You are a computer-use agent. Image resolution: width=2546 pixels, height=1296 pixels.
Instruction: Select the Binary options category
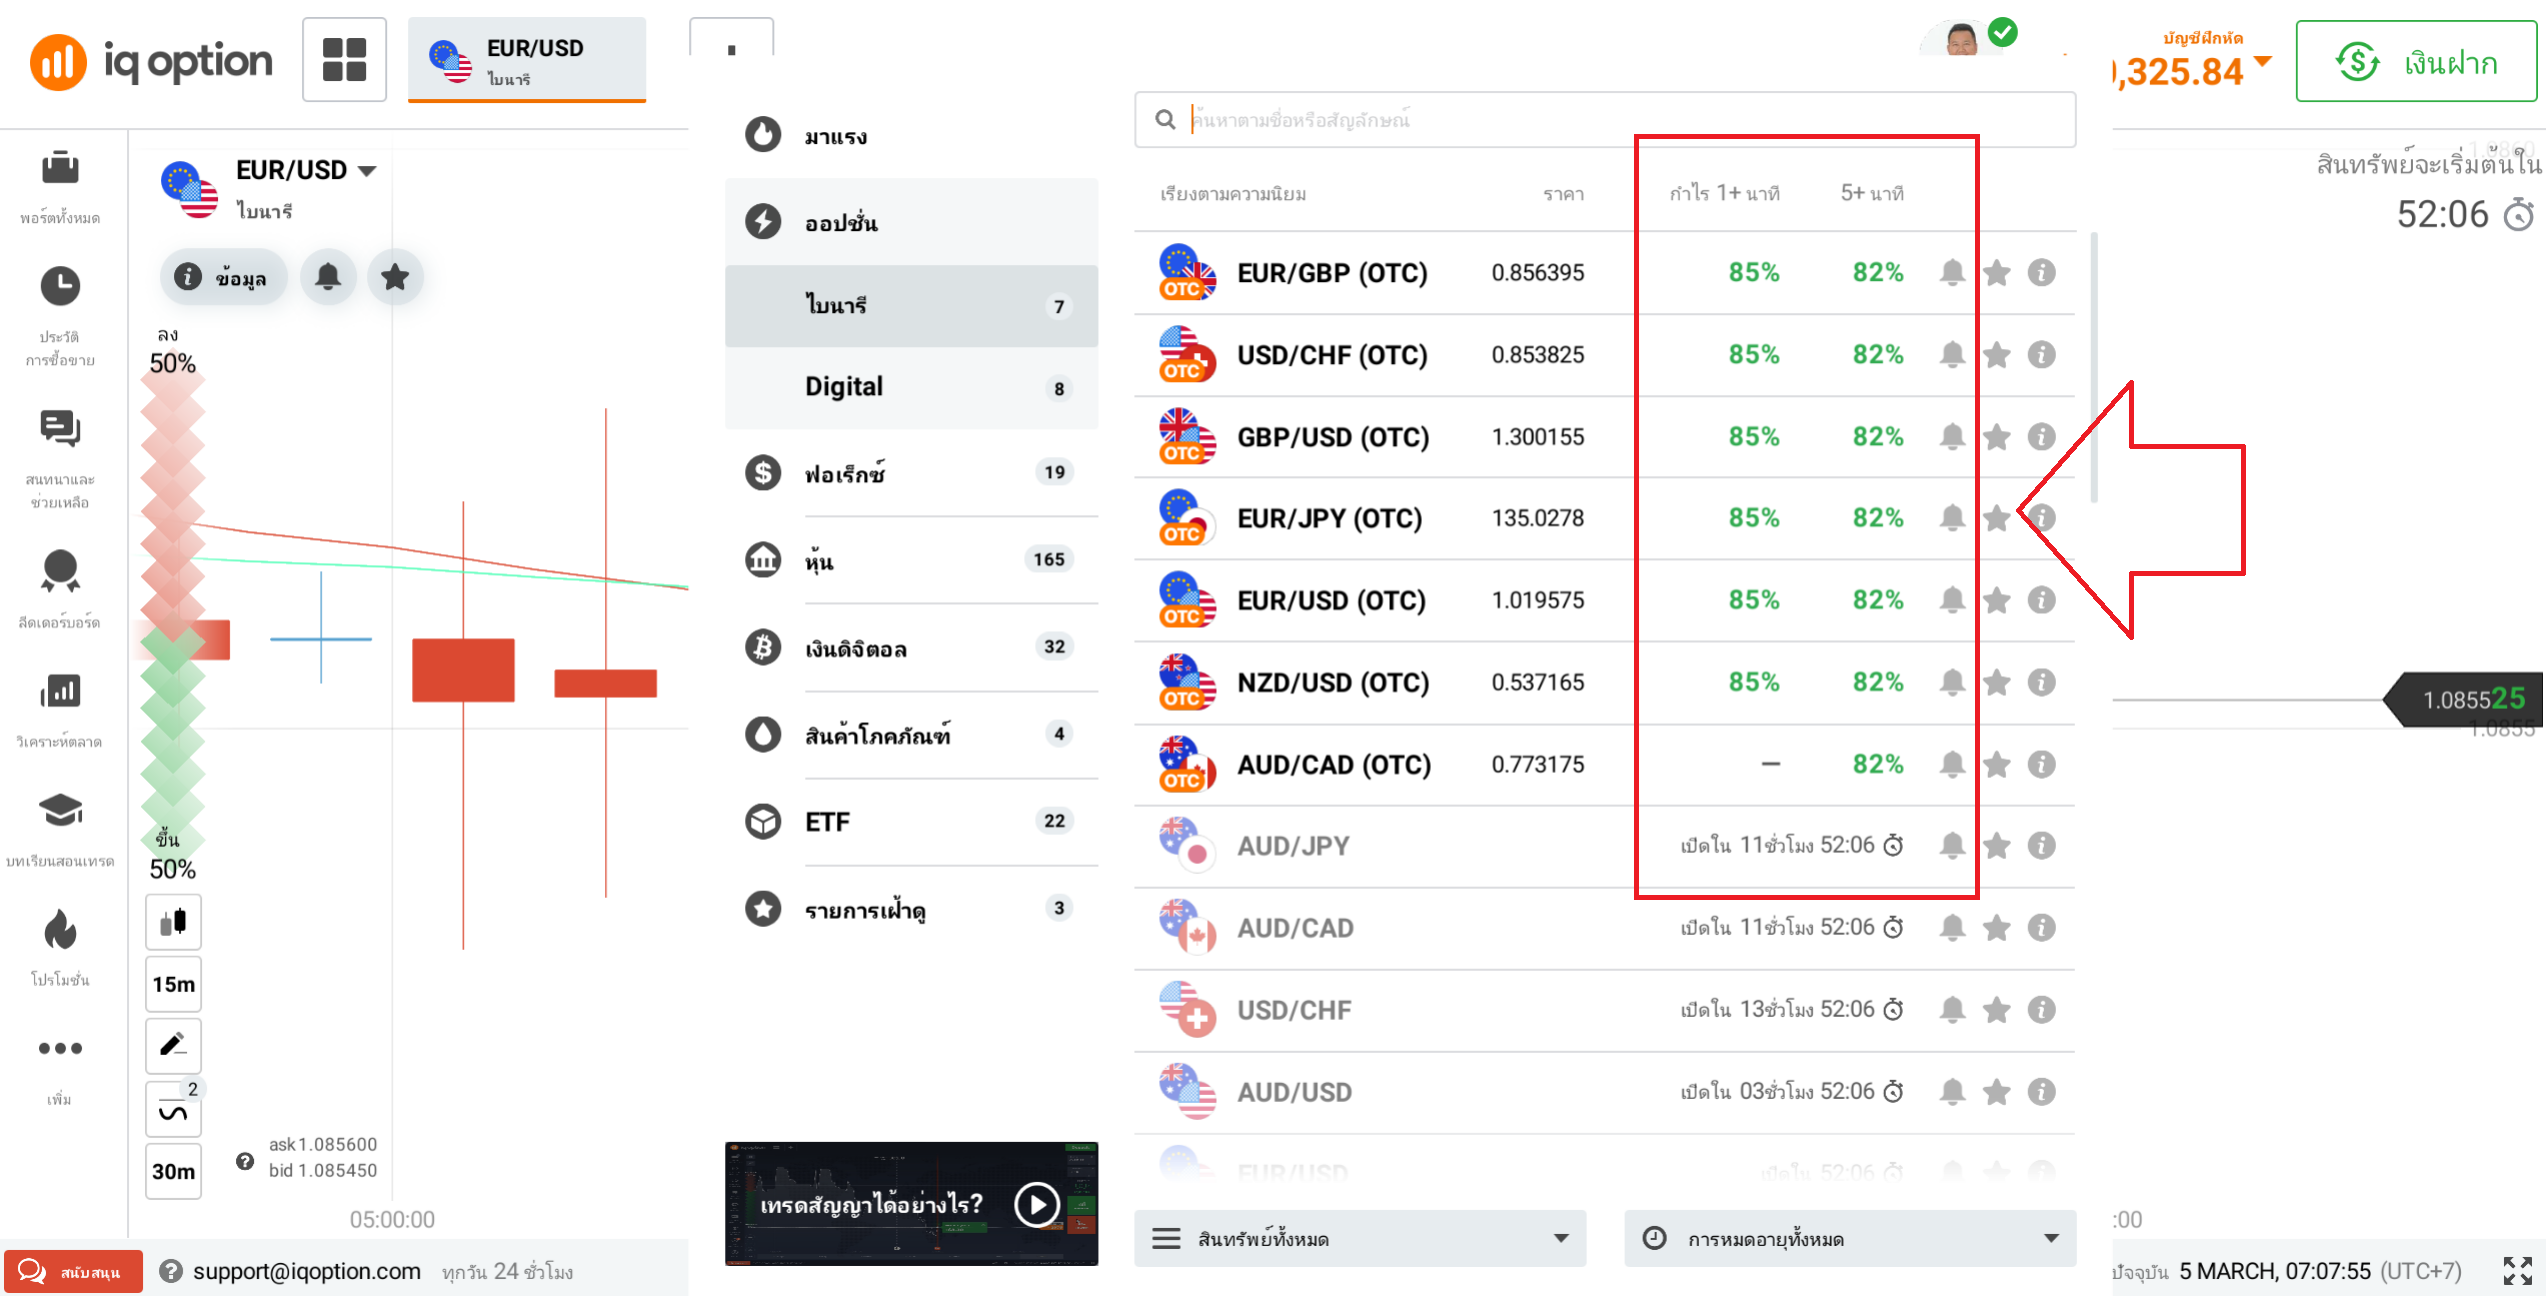tap(911, 306)
